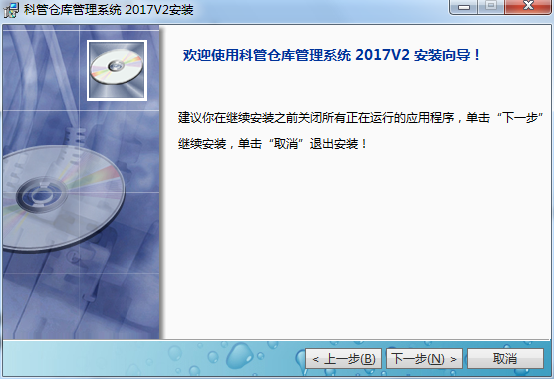
Task: Click the installer icon in the title bar
Action: pos(11,10)
